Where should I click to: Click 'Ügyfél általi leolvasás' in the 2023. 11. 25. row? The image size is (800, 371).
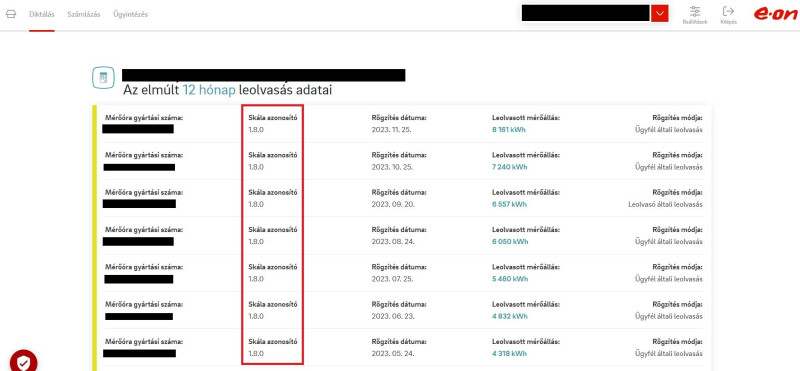(x=669, y=130)
